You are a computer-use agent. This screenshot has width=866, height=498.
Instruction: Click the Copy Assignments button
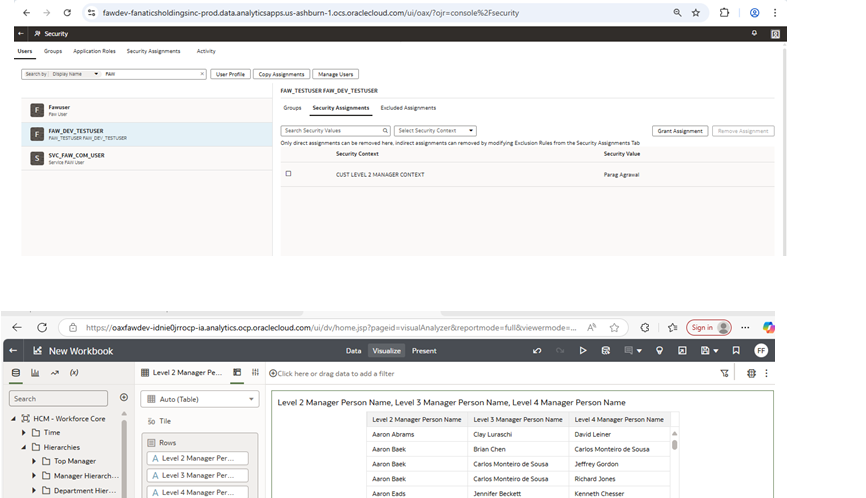(281, 74)
